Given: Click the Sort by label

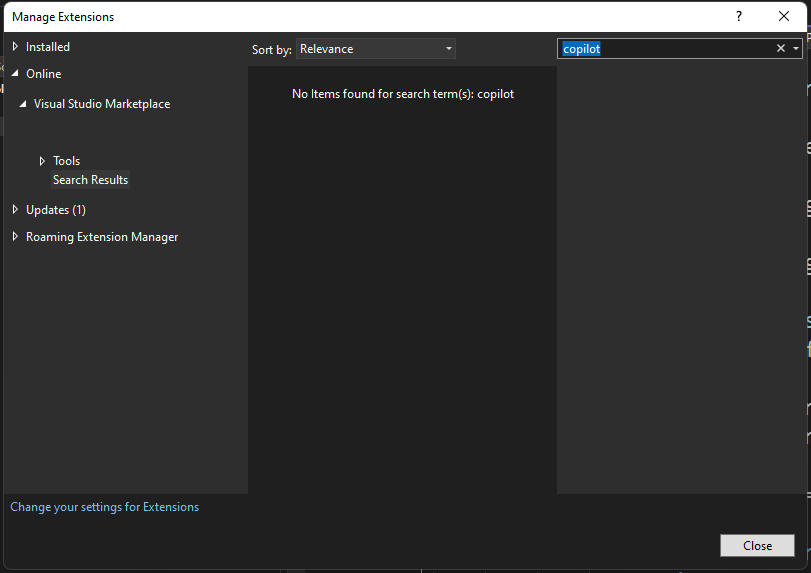Looking at the screenshot, I should coord(272,50).
